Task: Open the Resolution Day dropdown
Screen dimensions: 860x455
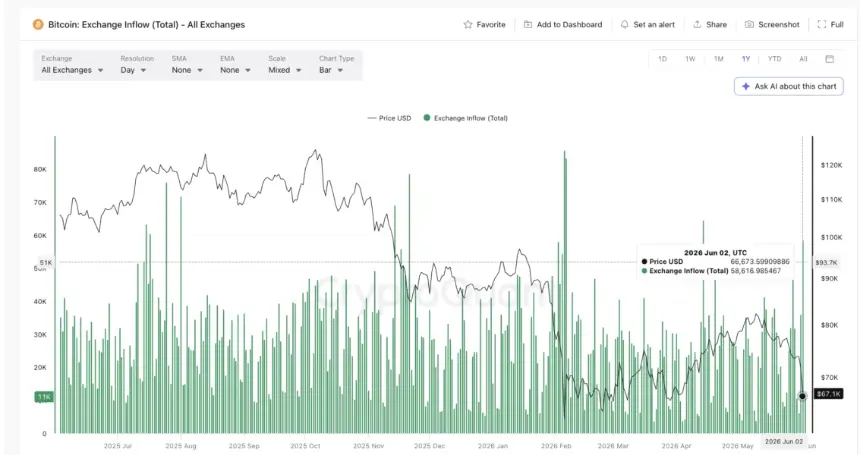Action: point(133,70)
